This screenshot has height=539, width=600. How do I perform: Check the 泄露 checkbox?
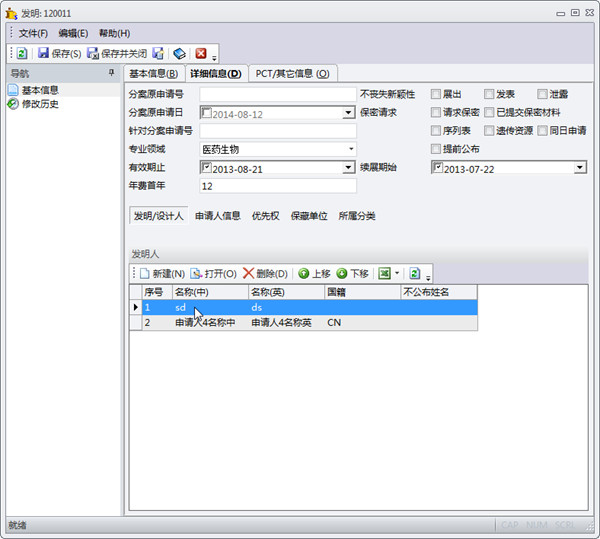tap(542, 94)
